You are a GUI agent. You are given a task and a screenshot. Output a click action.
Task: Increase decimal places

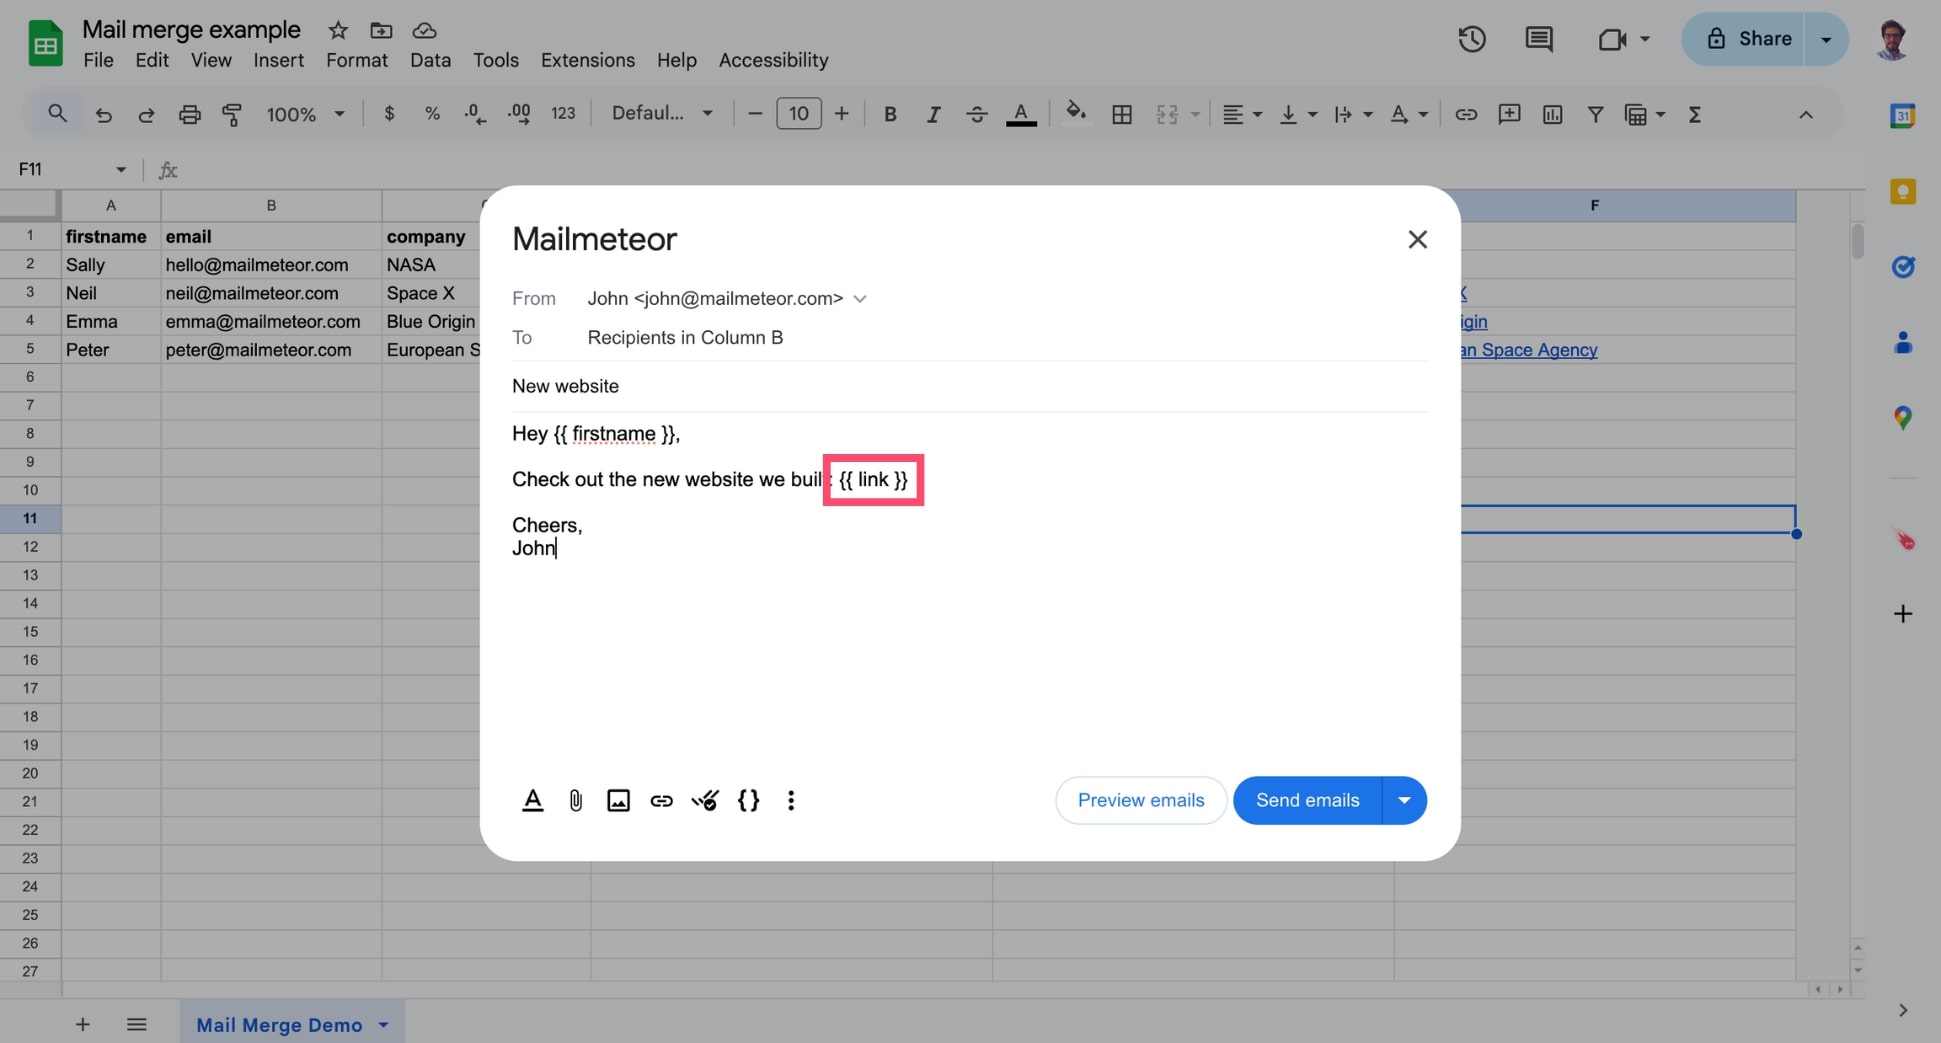coord(519,114)
